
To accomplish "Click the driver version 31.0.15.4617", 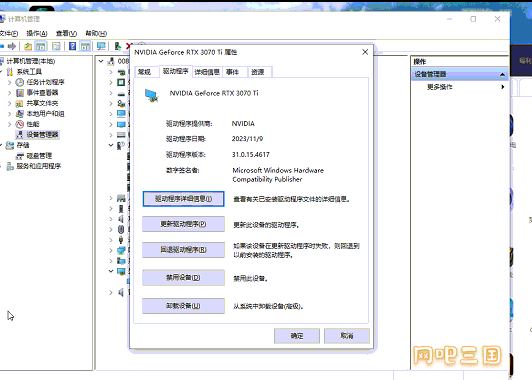I will [x=251, y=154].
